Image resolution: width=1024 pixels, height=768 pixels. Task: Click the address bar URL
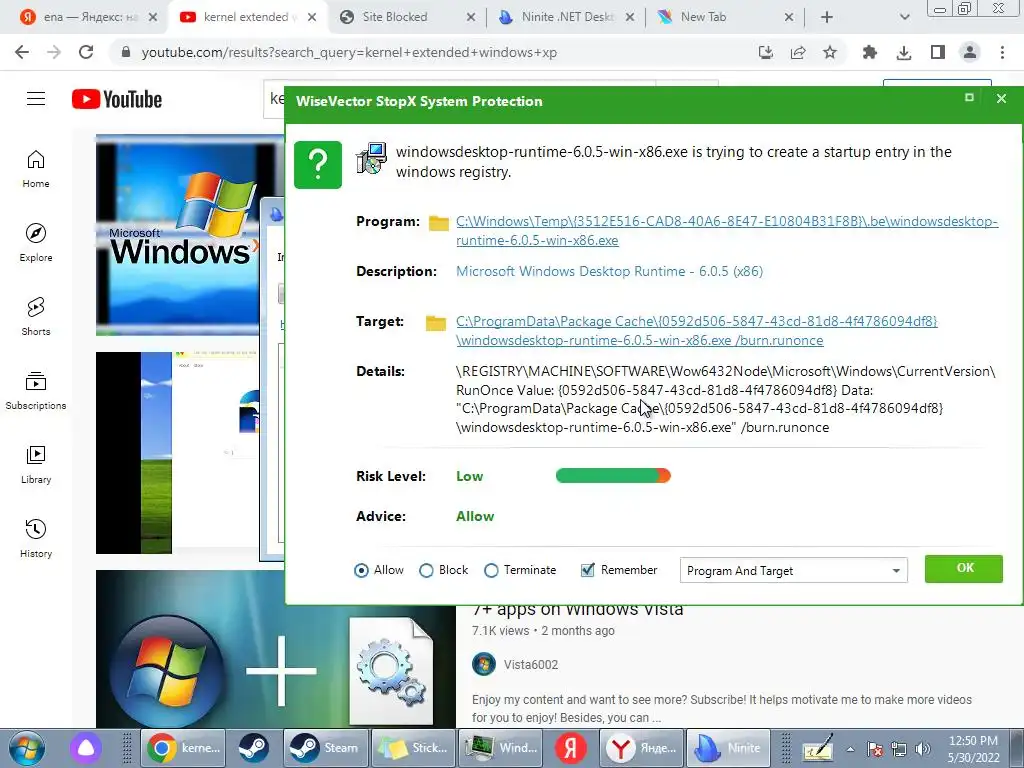(349, 52)
